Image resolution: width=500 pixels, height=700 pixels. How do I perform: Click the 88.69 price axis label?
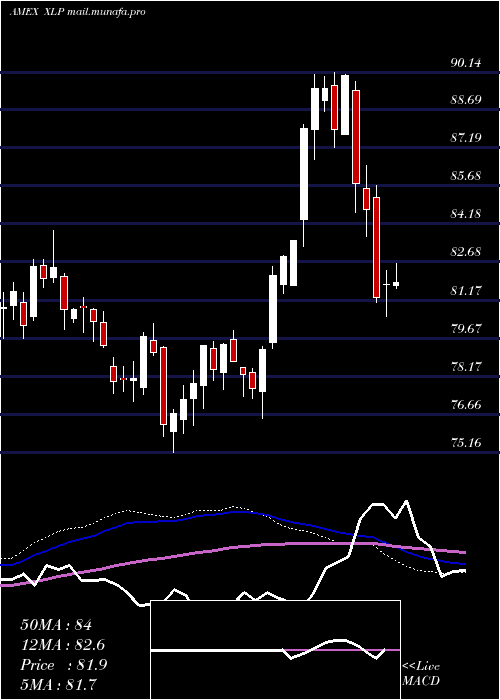point(466,99)
